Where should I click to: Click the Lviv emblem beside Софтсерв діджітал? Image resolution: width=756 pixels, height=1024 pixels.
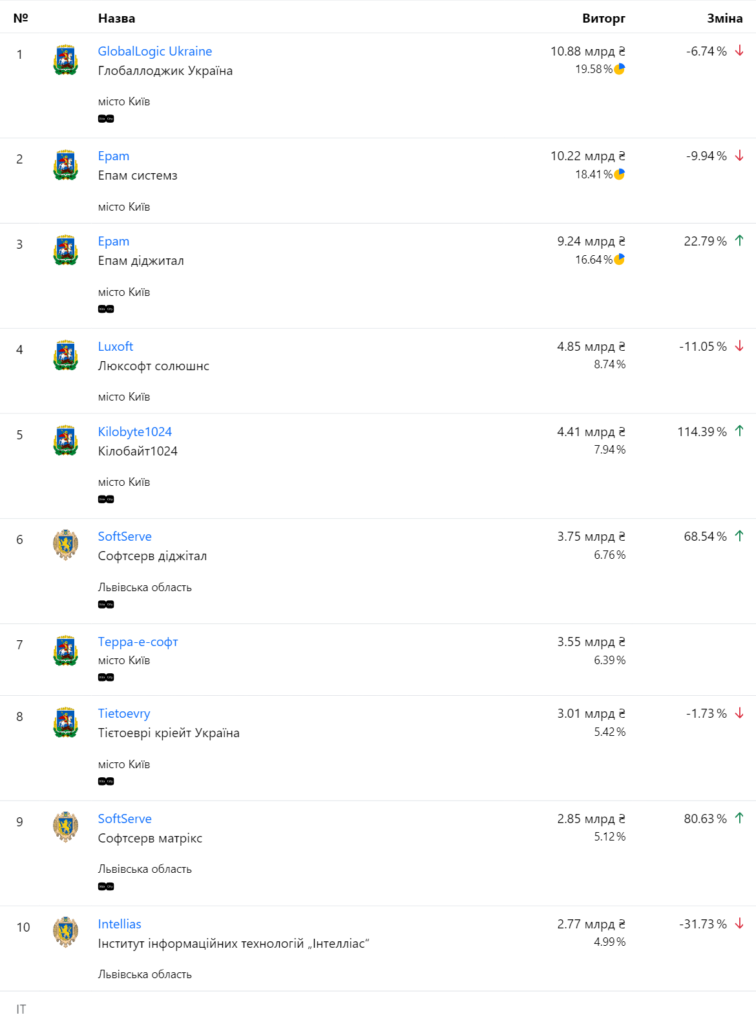pyautogui.click(x=65, y=545)
